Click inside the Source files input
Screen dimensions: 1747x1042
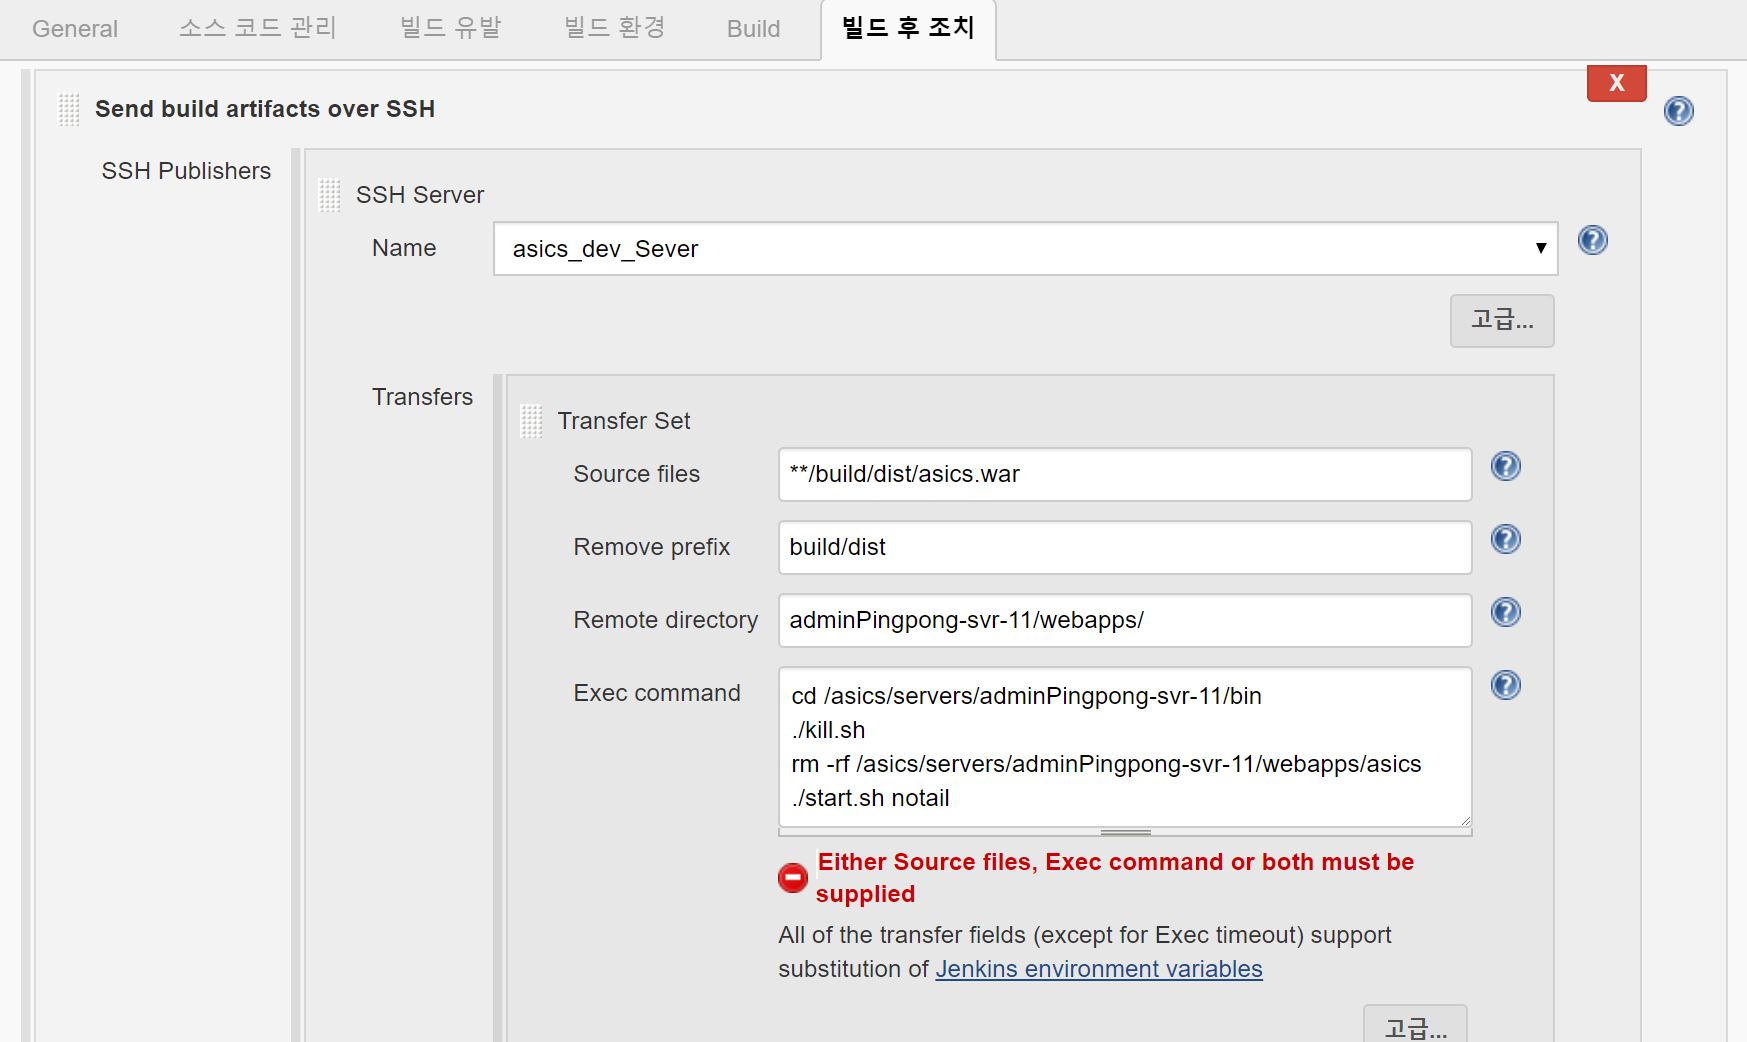(x=1124, y=474)
